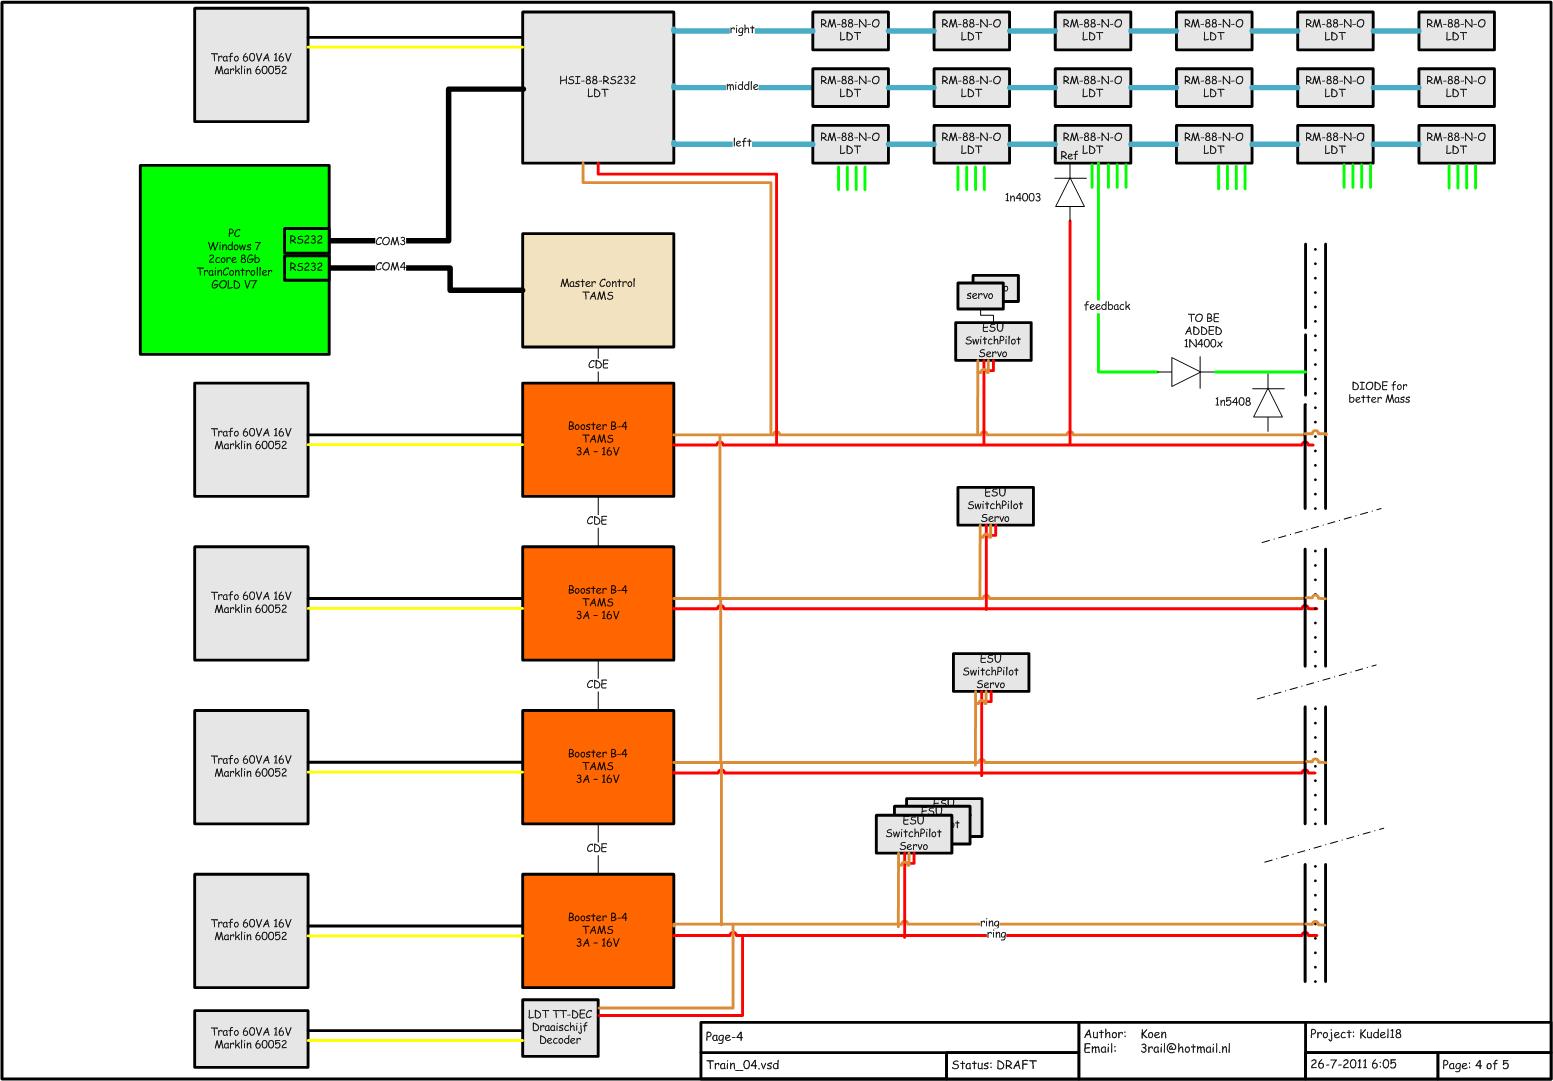Screen dimensions: 1553x1081
Task: Click the 'right' bus label
Action: [x=743, y=29]
